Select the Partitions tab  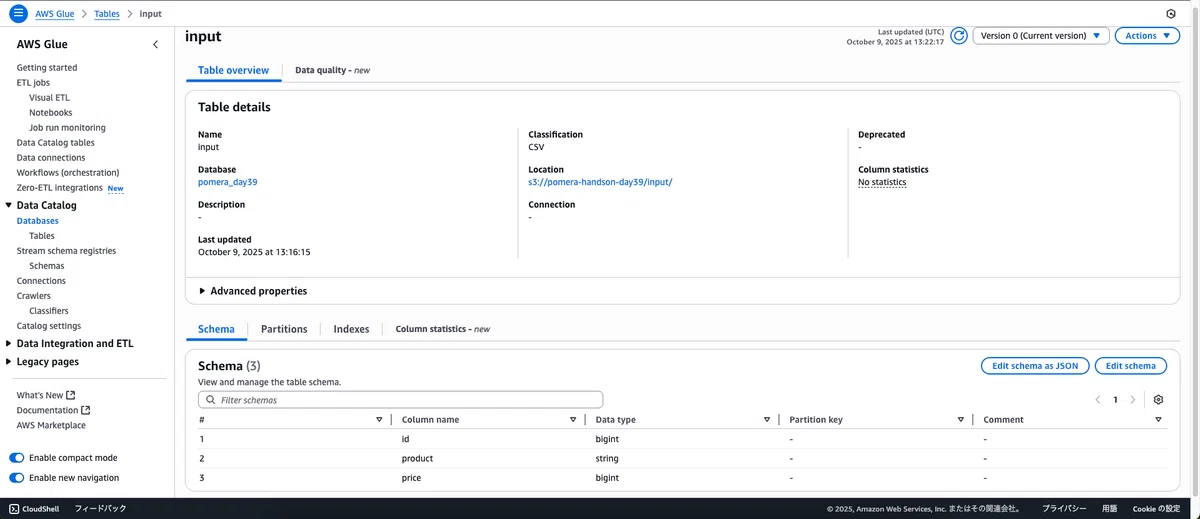click(284, 329)
